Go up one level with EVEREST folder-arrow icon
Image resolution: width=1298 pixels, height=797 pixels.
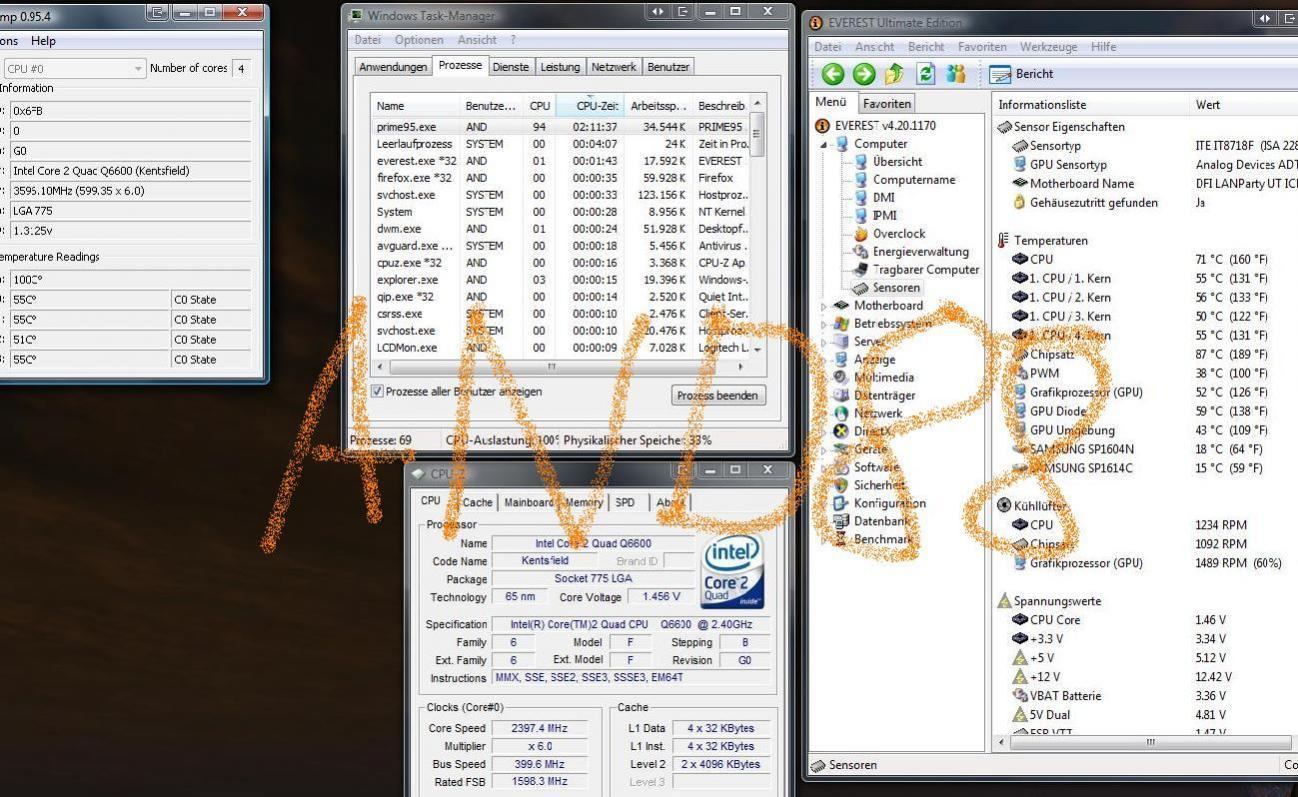click(x=895, y=74)
